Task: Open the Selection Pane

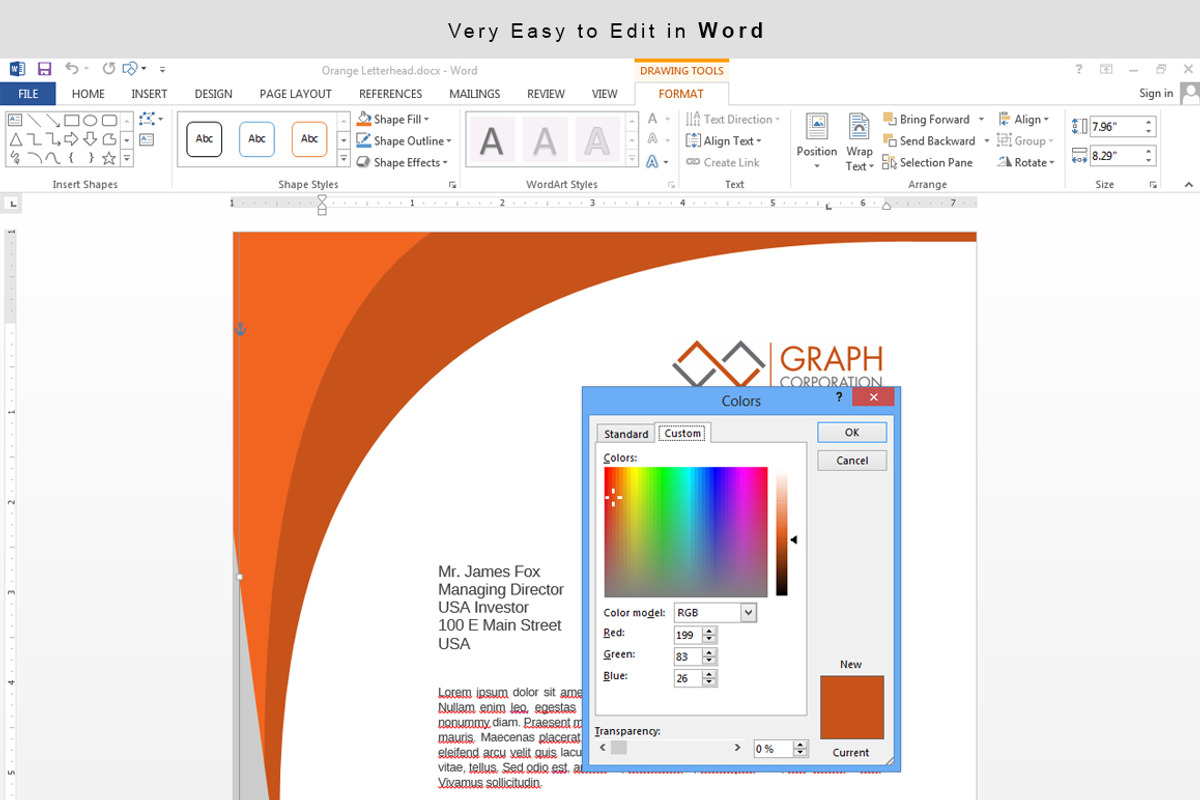Action: [x=927, y=162]
